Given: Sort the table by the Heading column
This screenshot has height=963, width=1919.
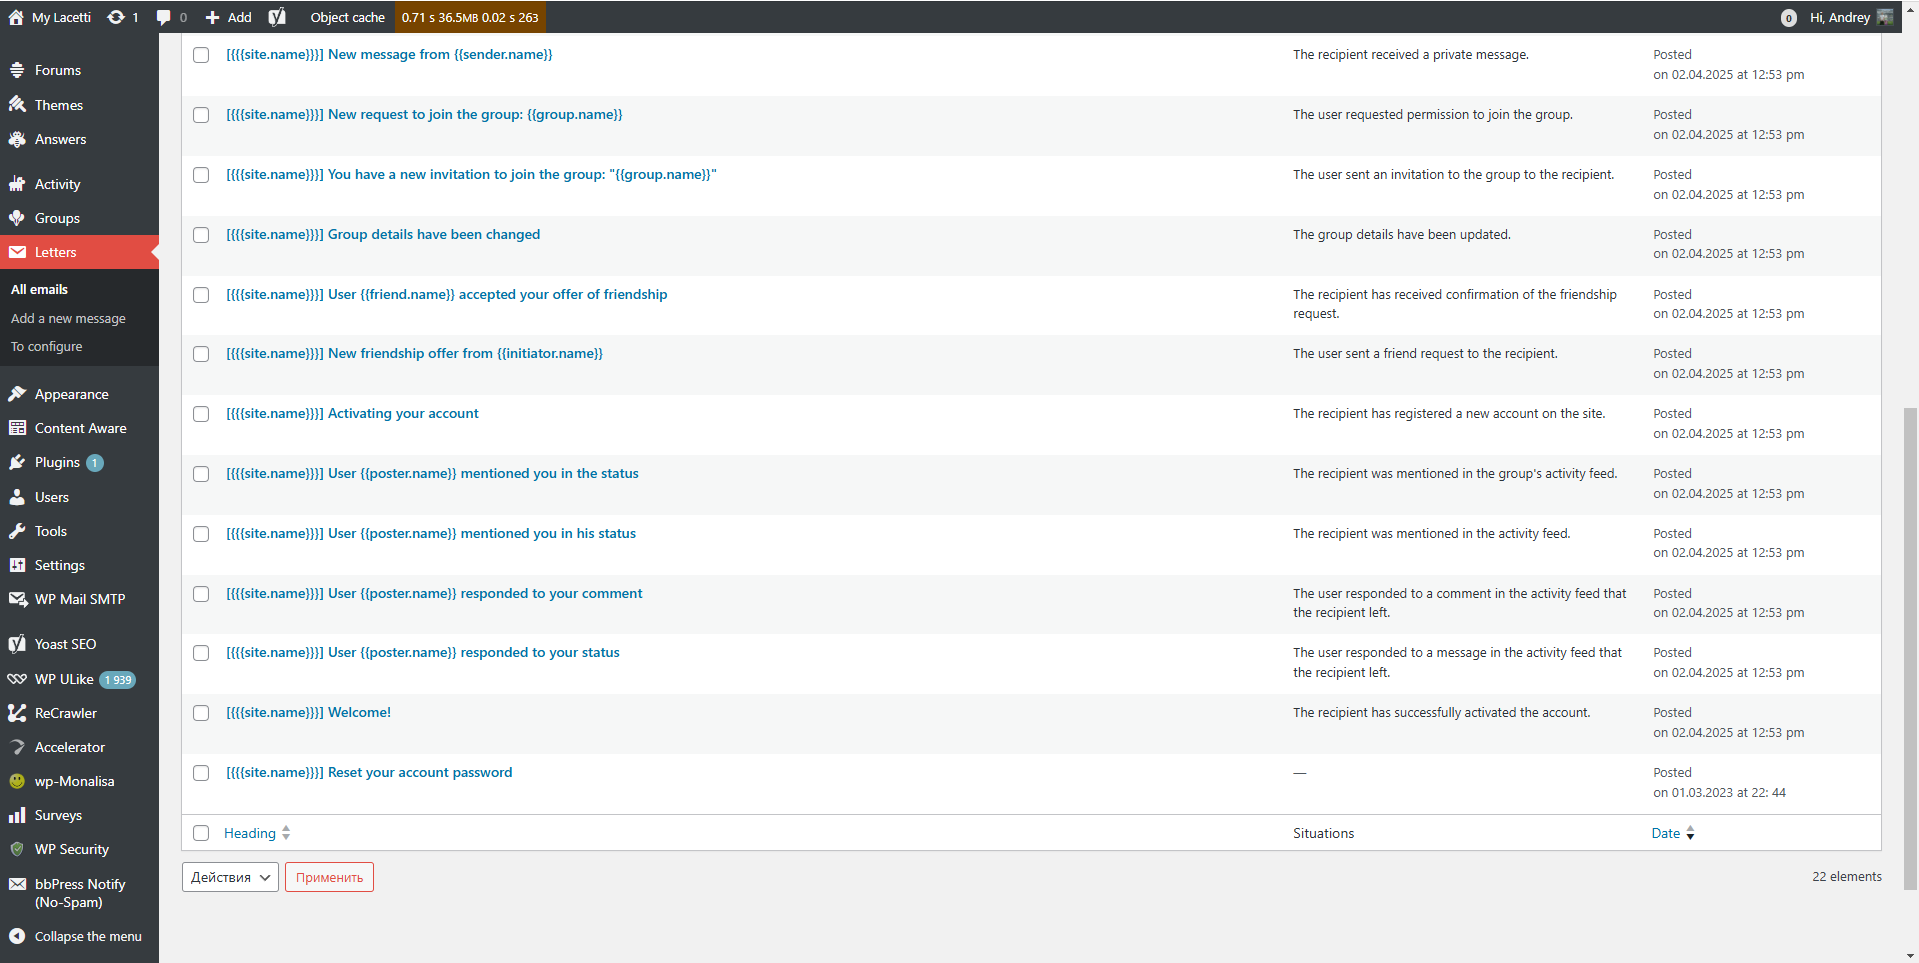Looking at the screenshot, I should (257, 833).
